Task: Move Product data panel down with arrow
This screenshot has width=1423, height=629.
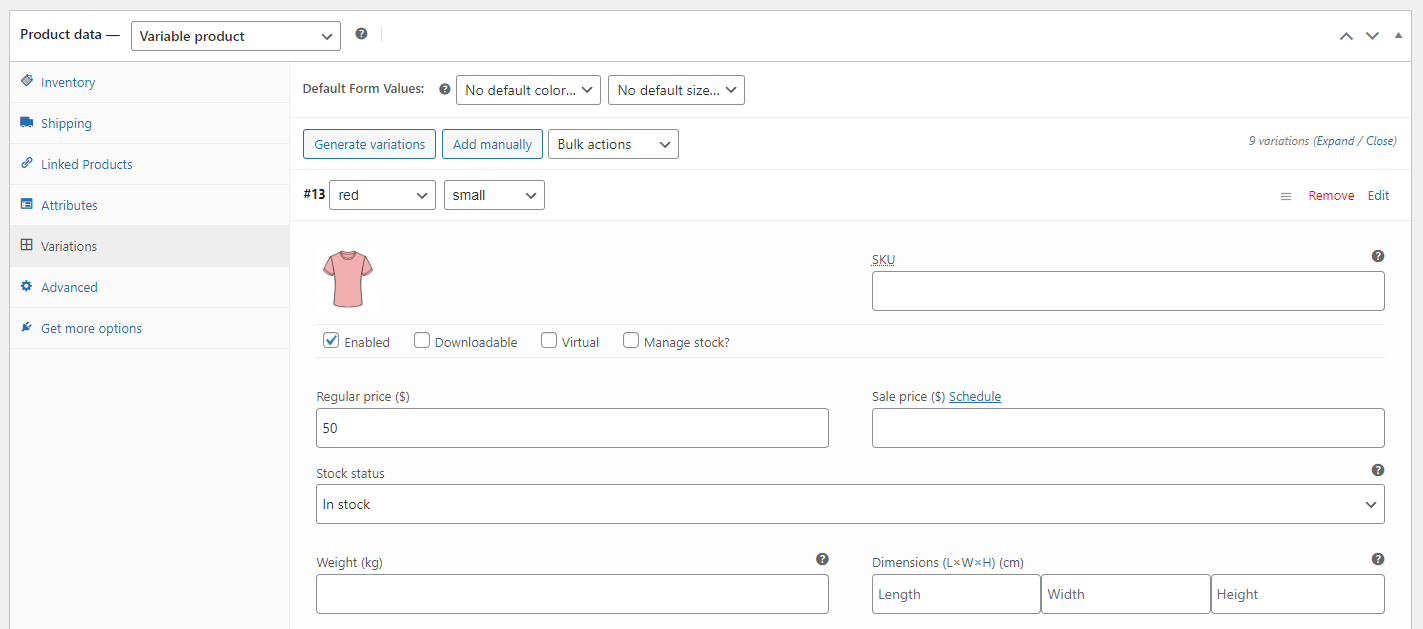Action: coord(1372,35)
